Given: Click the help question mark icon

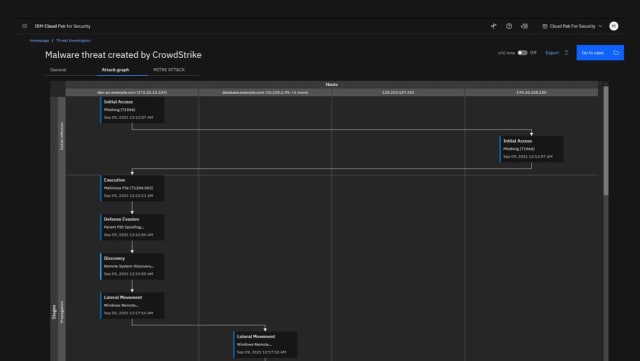Looking at the screenshot, I should pyautogui.click(x=509, y=26).
